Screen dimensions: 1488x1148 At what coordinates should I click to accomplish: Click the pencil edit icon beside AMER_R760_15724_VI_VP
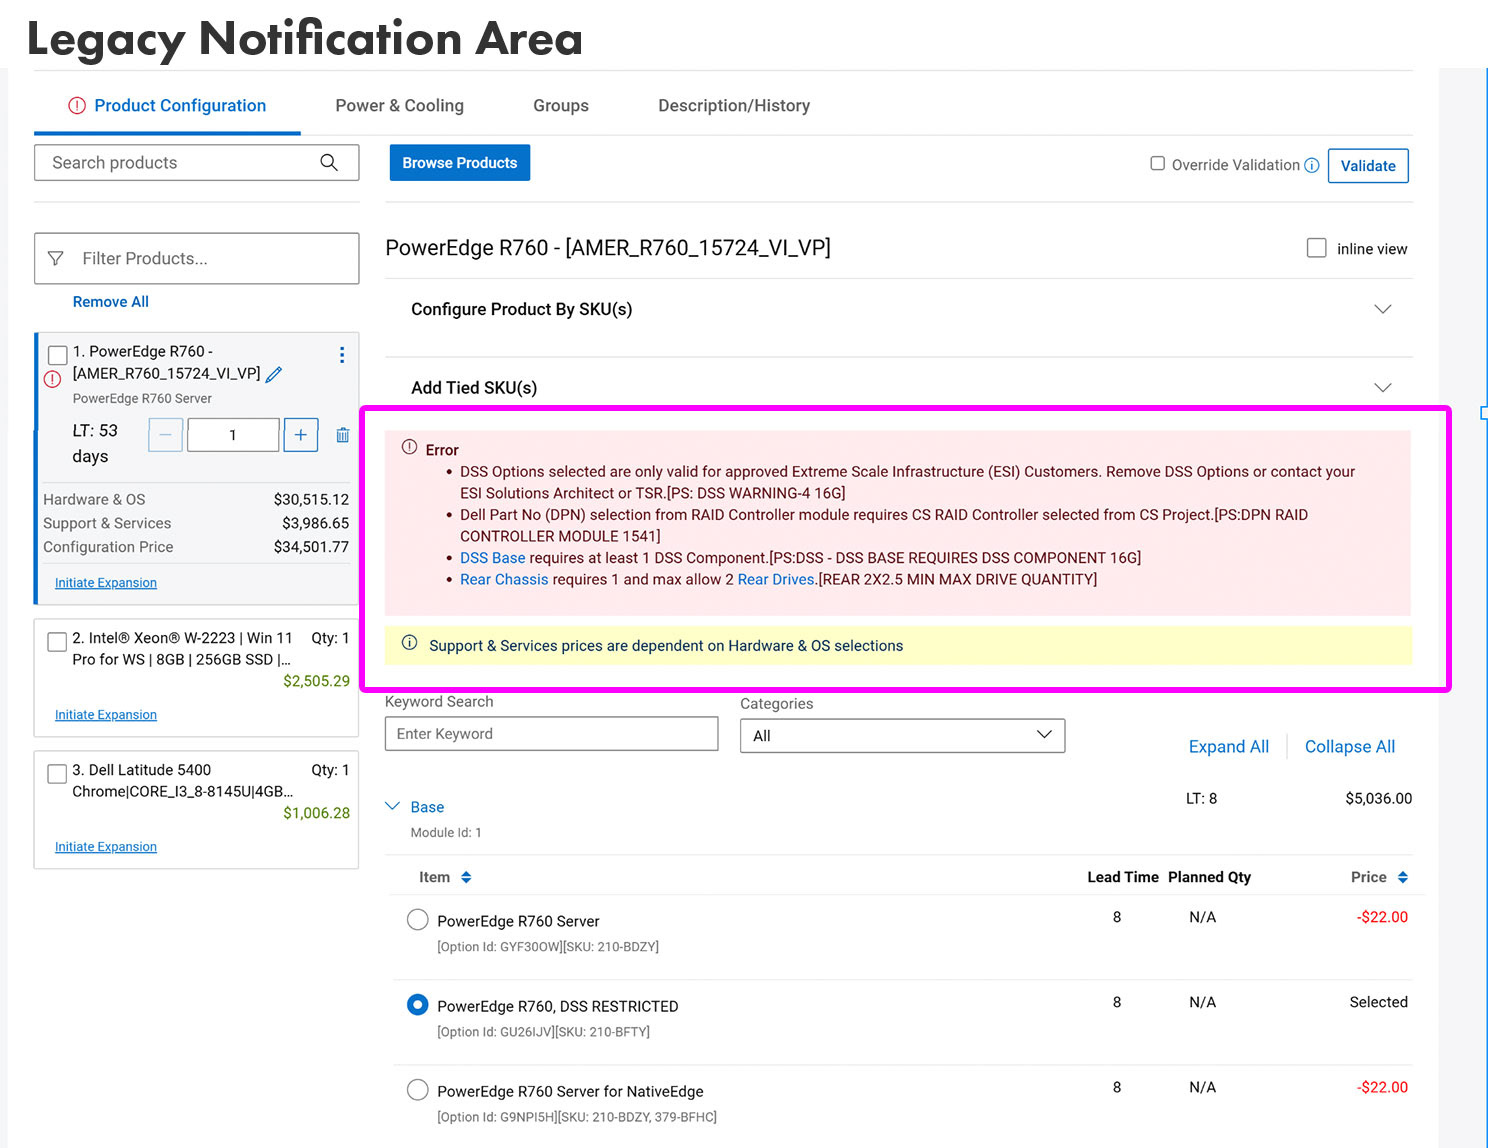(274, 374)
